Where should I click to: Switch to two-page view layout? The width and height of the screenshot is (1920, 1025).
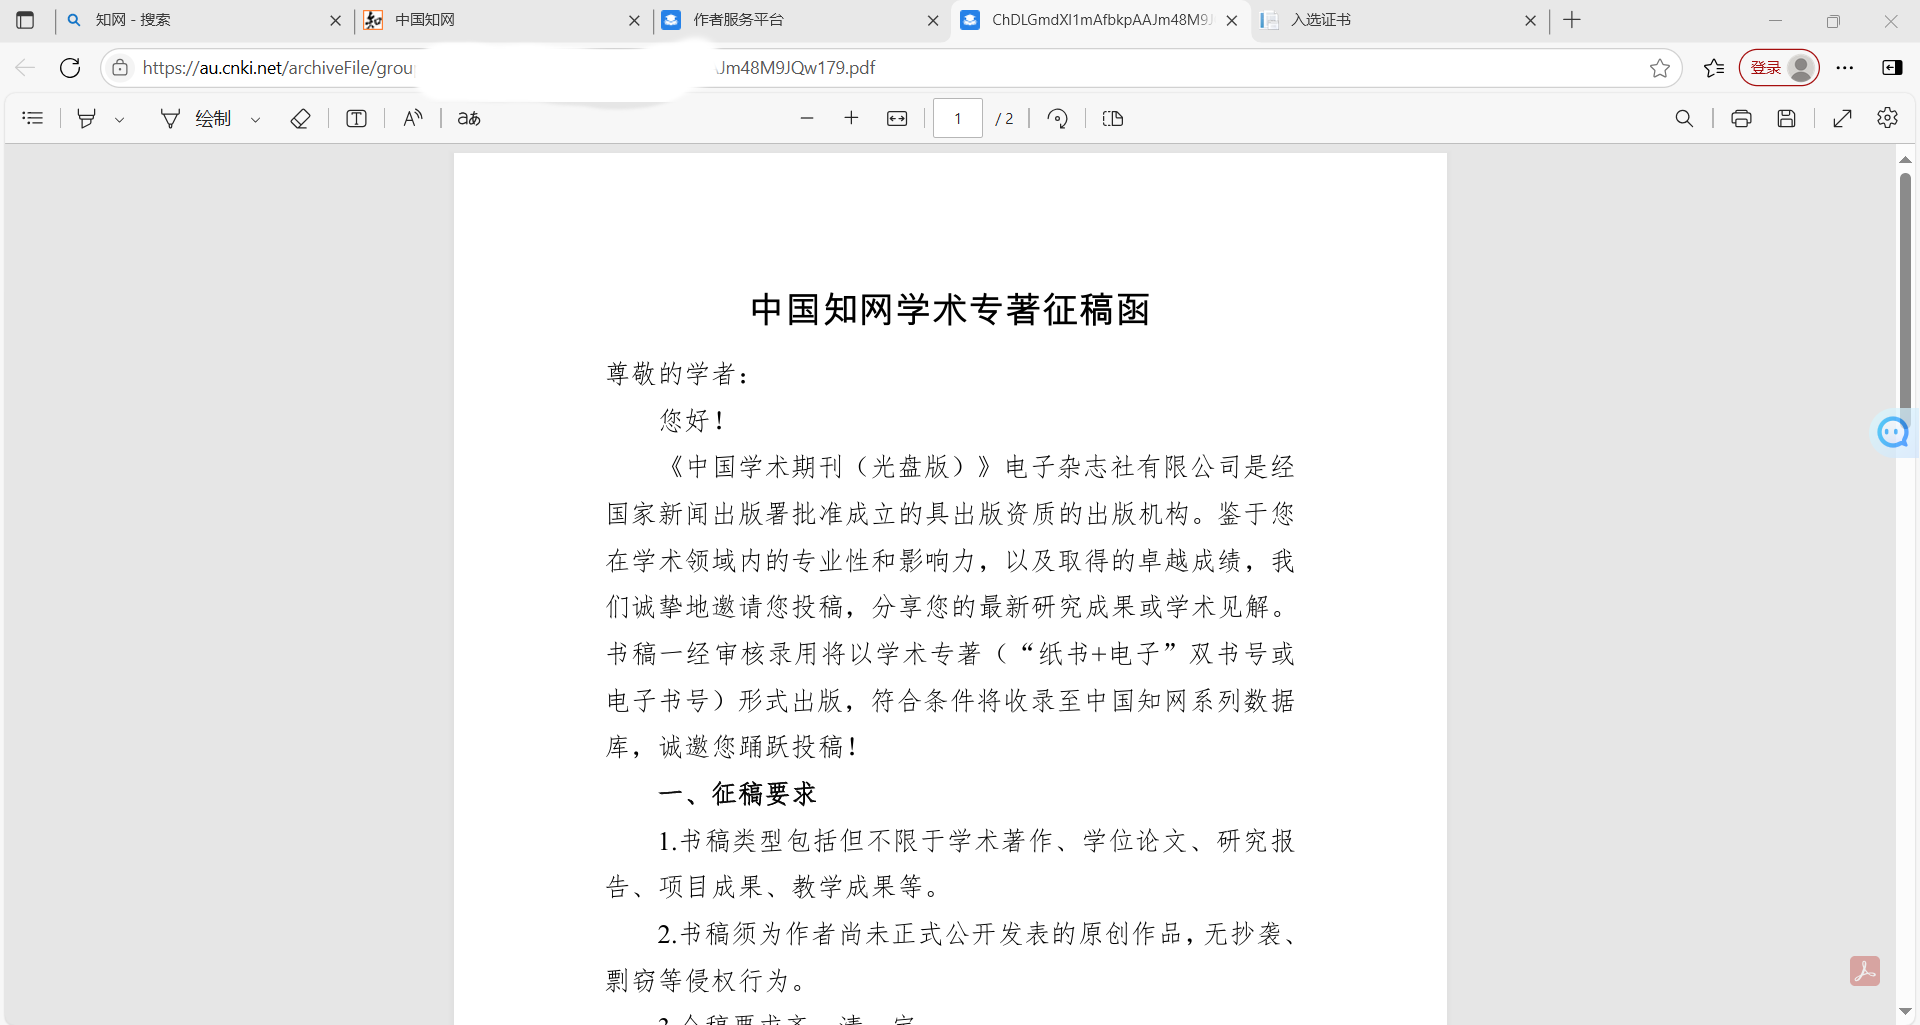click(1112, 118)
